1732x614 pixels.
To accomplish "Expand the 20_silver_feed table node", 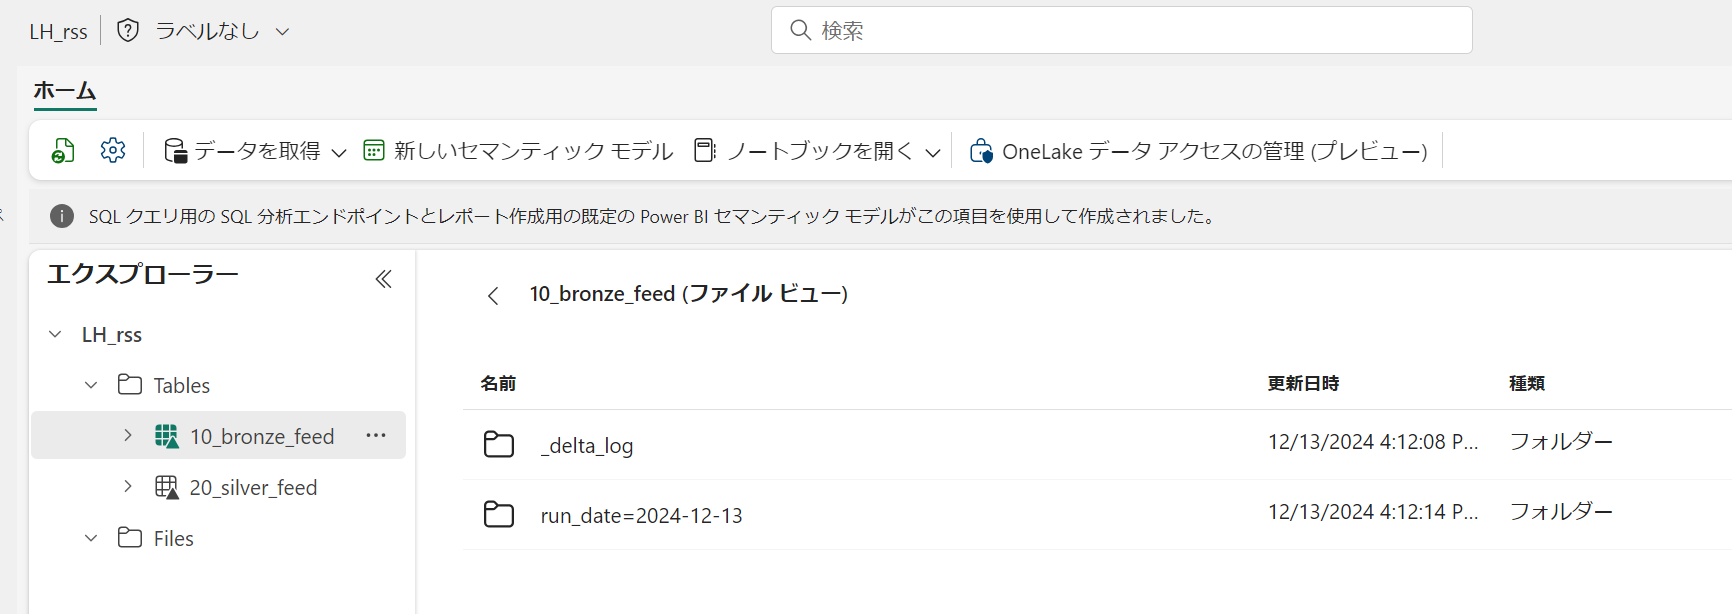I will point(128,486).
